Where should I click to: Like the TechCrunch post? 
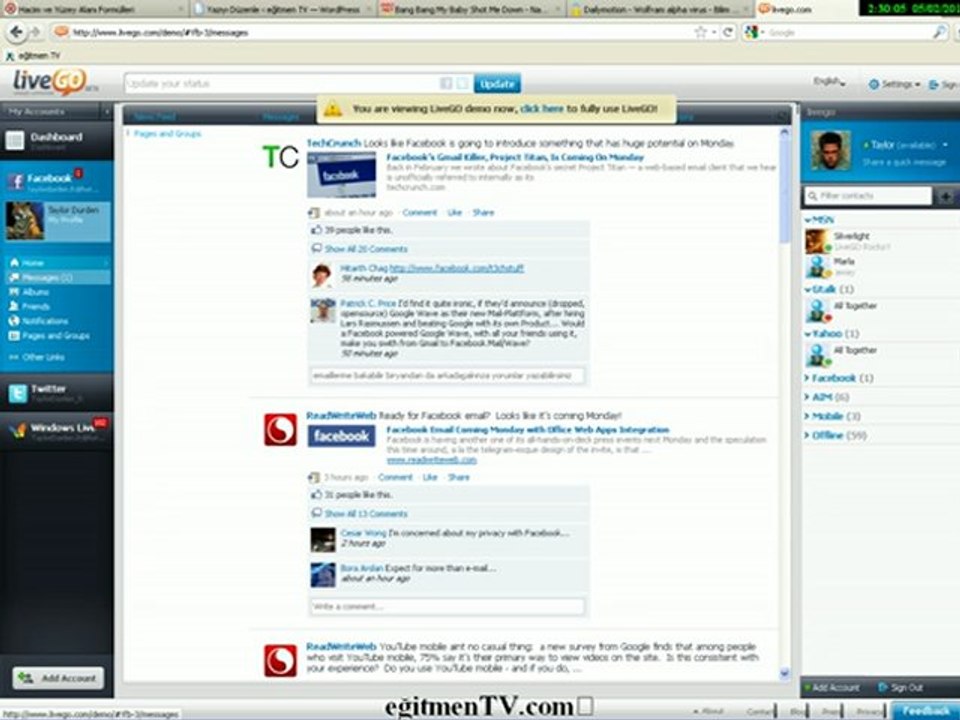(454, 212)
